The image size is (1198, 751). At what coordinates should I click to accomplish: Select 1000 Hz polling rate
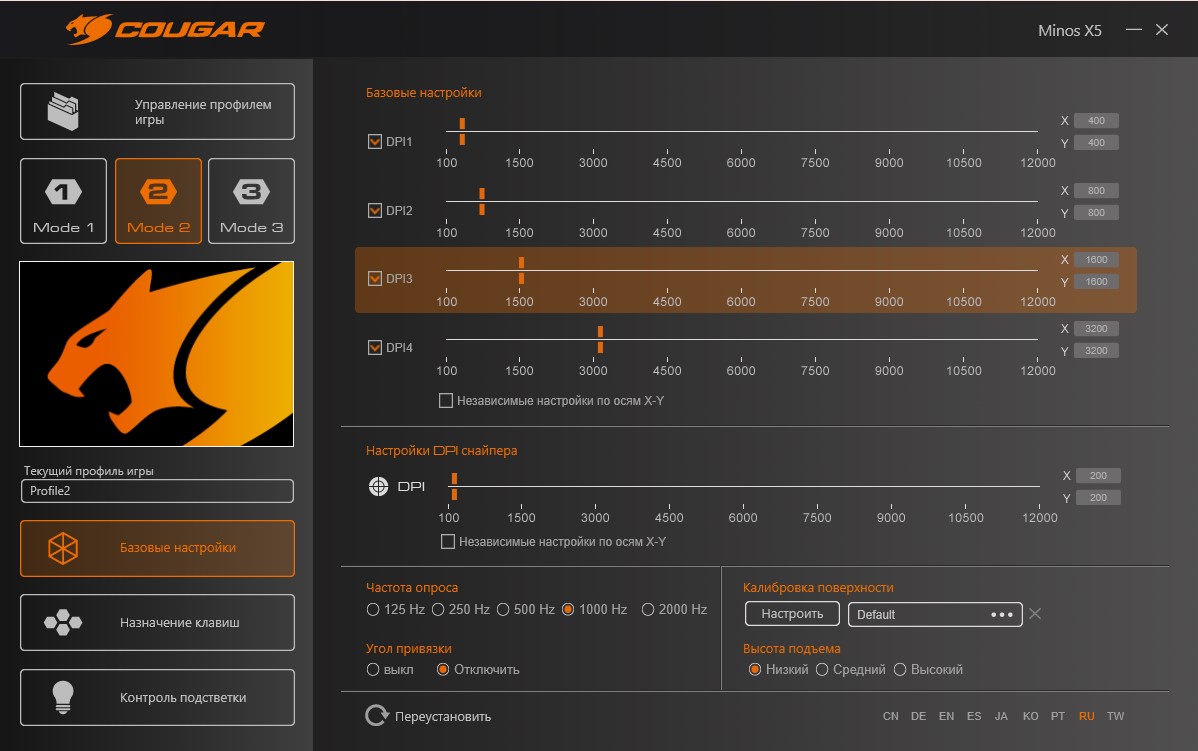568,610
